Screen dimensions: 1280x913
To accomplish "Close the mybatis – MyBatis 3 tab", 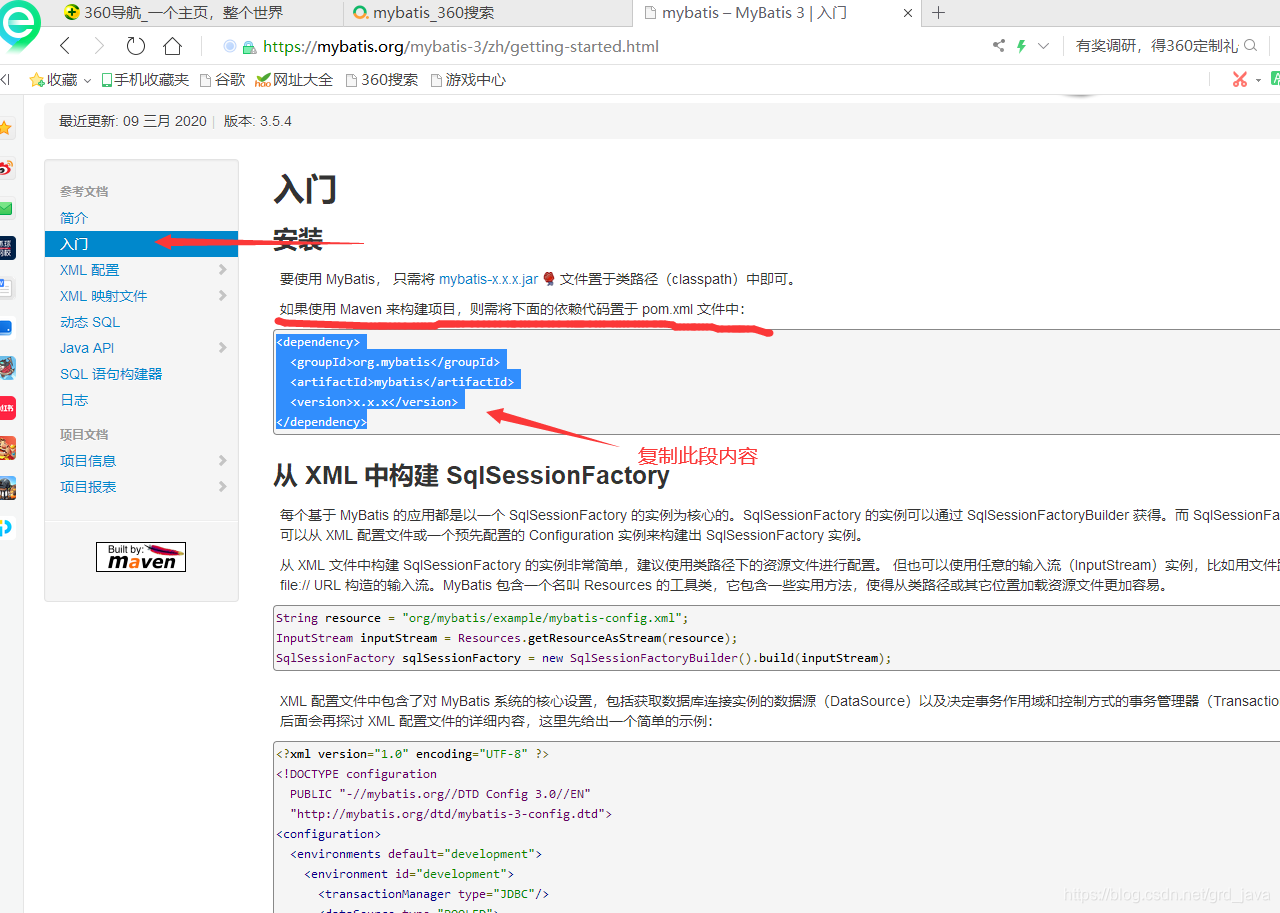I will (x=908, y=13).
